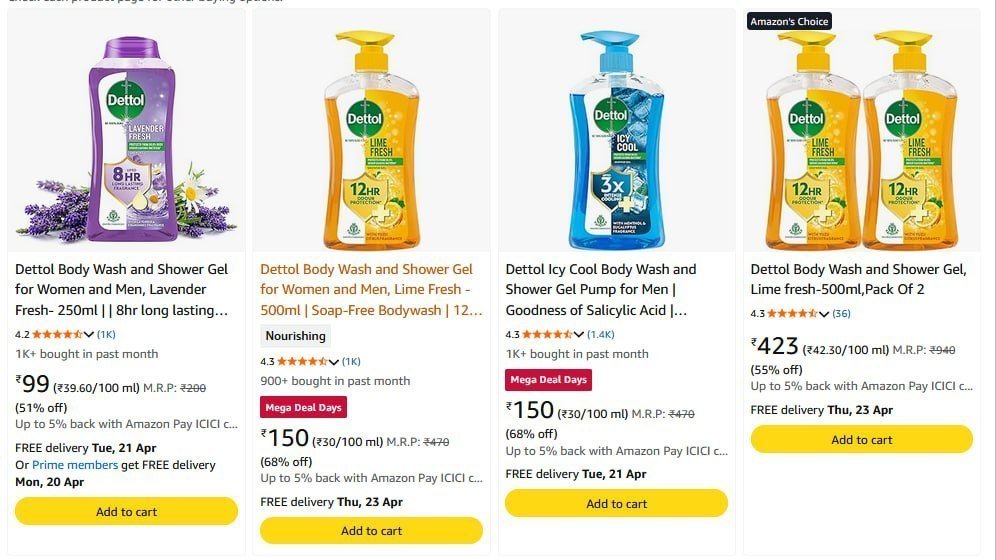Add Icy Cool body wash to cart
The height and width of the screenshot is (560, 996).
coord(616,503)
